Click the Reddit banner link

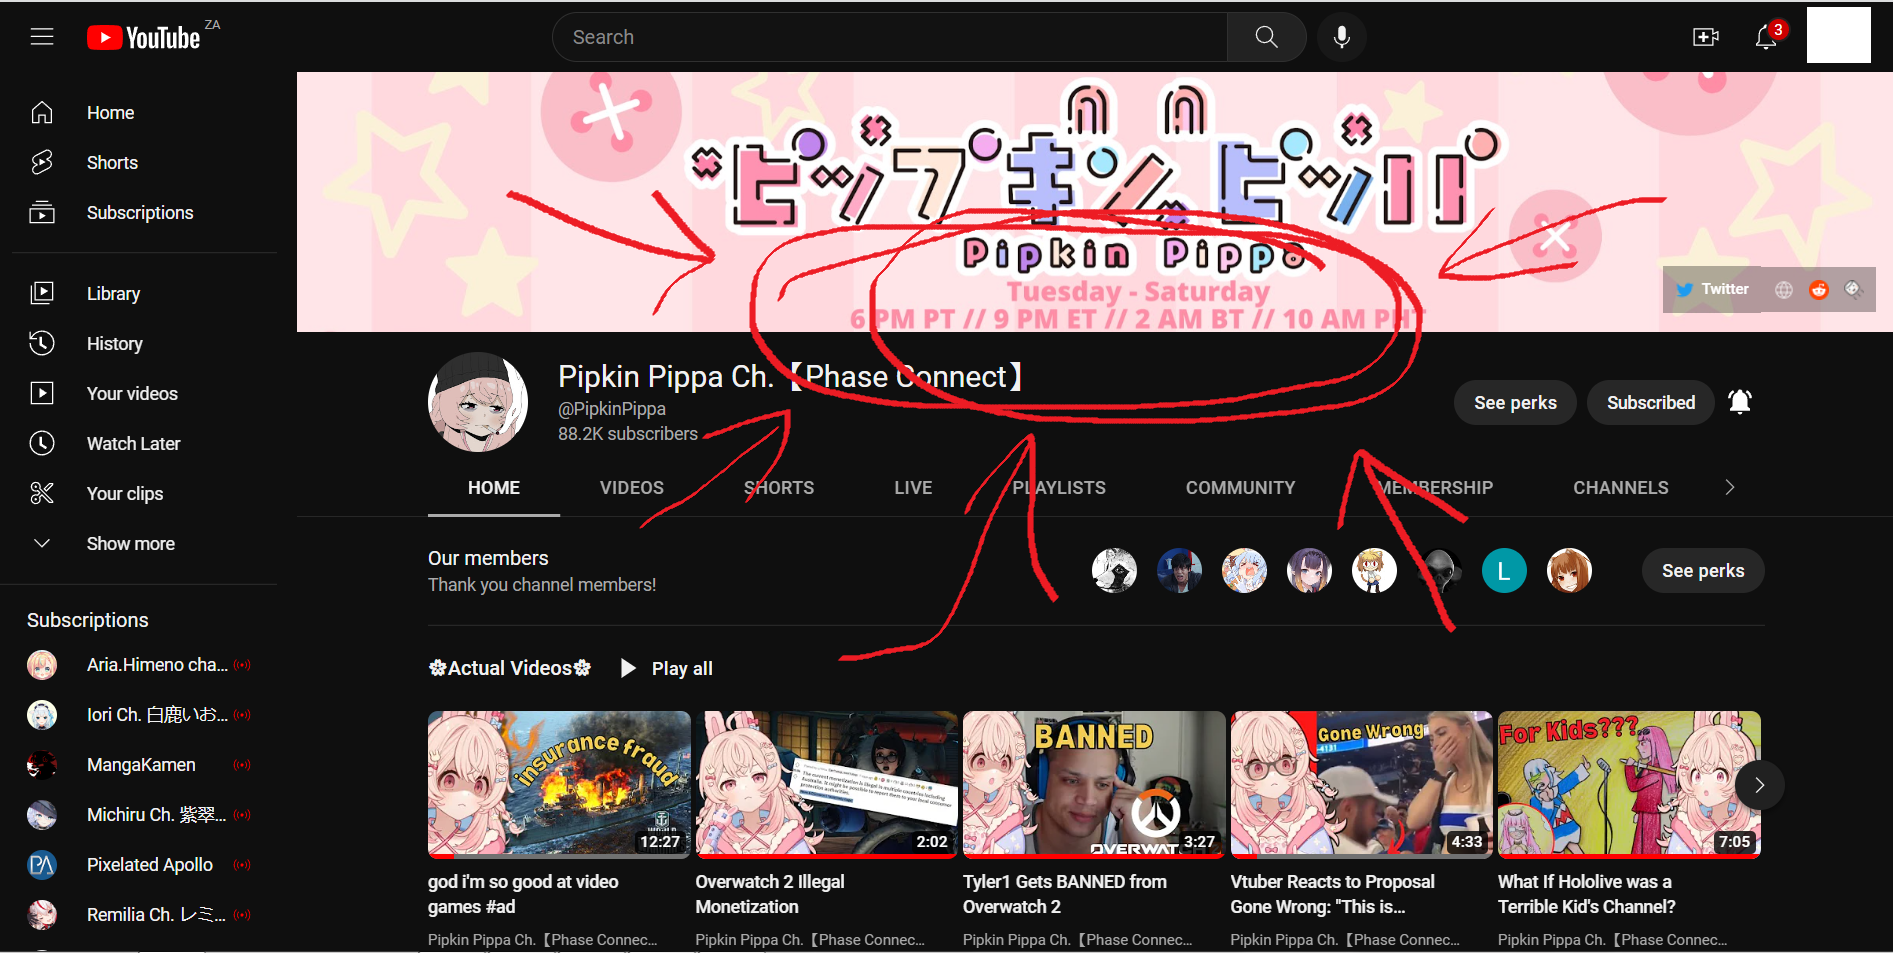(1819, 290)
